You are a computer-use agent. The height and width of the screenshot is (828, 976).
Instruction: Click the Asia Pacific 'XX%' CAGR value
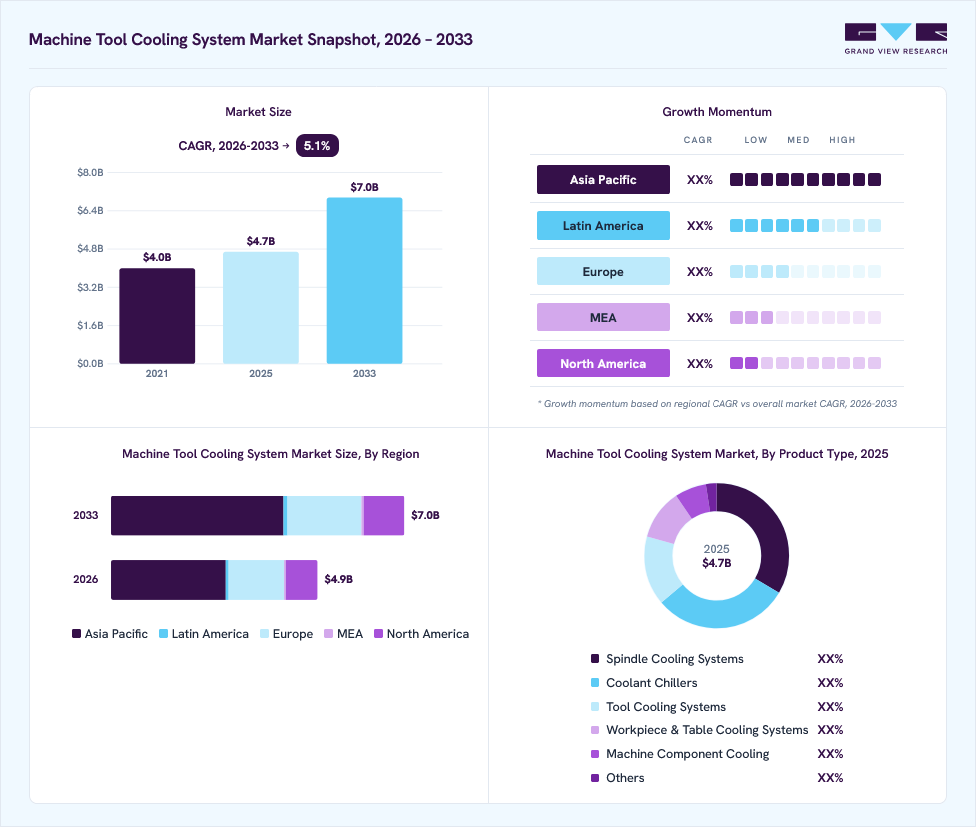click(700, 180)
